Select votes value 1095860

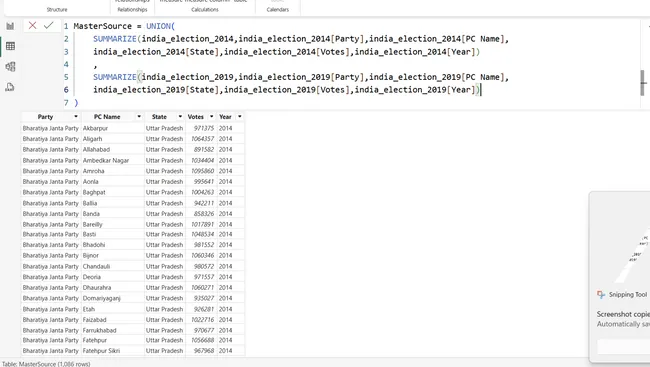pyautogui.click(x=202, y=171)
